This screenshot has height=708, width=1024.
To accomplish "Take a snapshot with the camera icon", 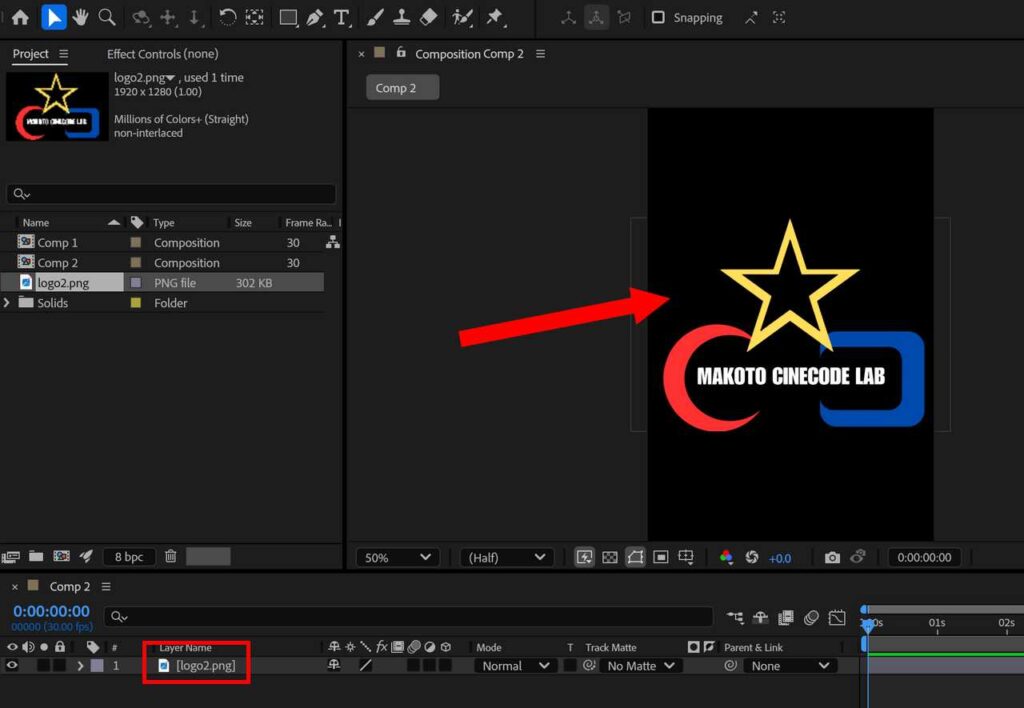I will point(832,557).
